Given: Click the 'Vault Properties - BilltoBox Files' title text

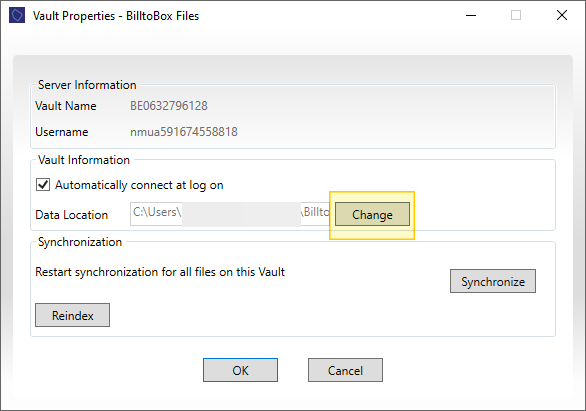Looking at the screenshot, I should point(116,16).
